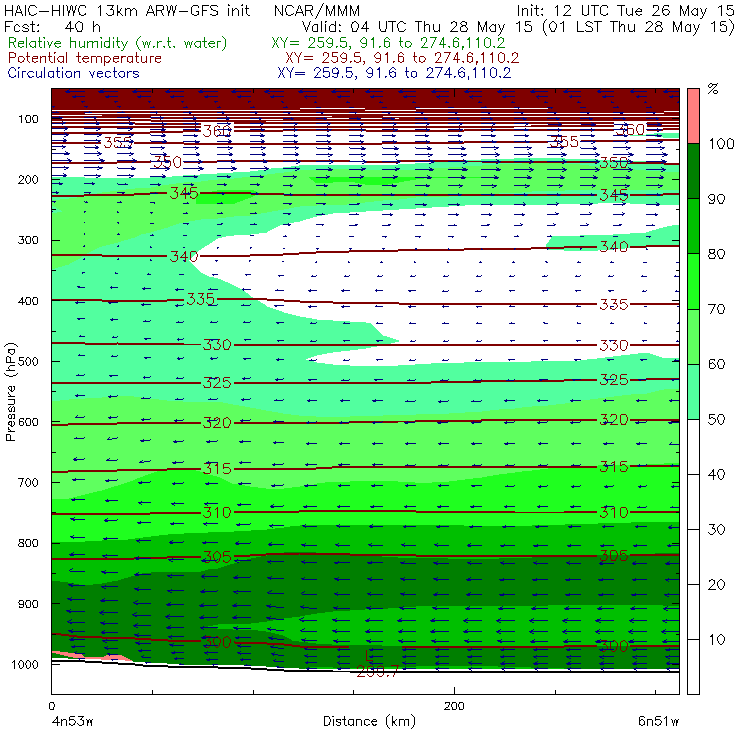Click the '90' colorbar scale label
Image resolution: width=740 pixels, height=740 pixels.
click(716, 199)
